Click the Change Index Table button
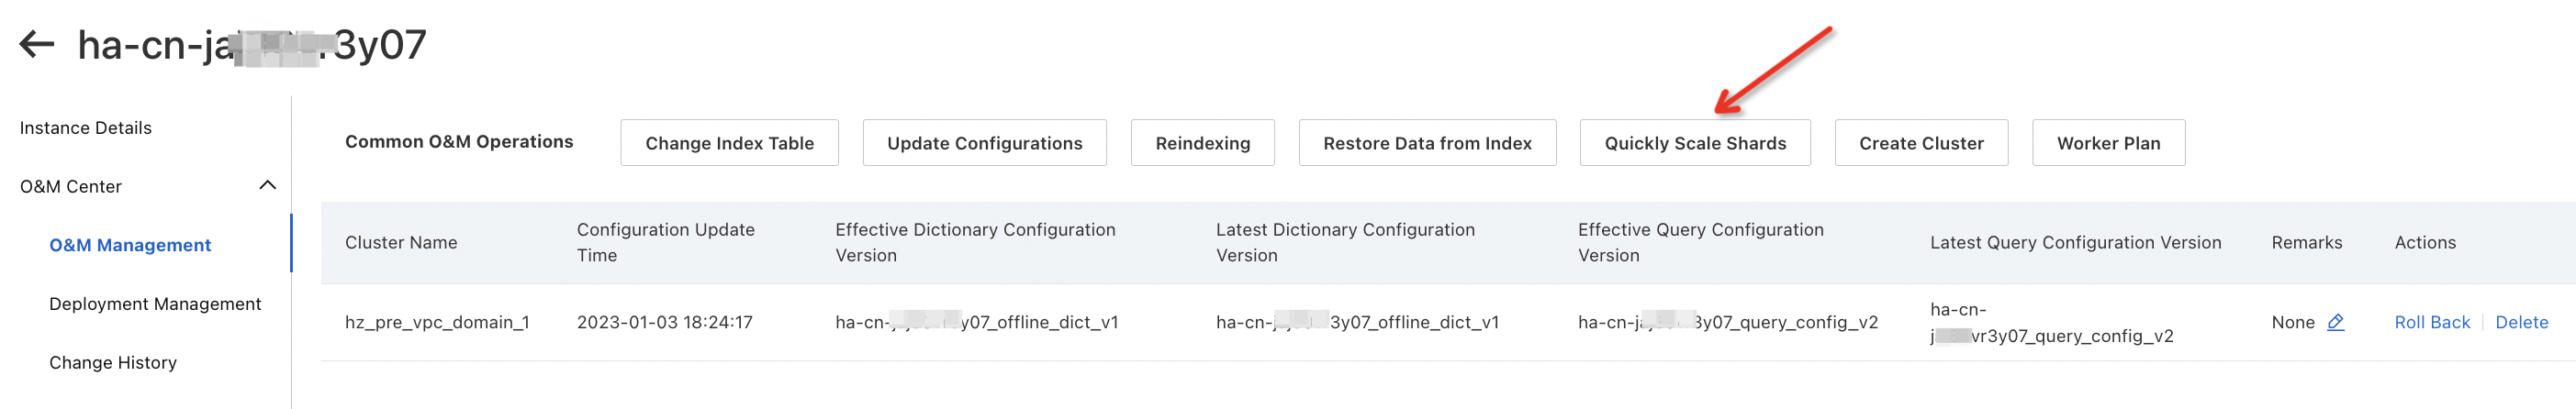 pos(729,143)
